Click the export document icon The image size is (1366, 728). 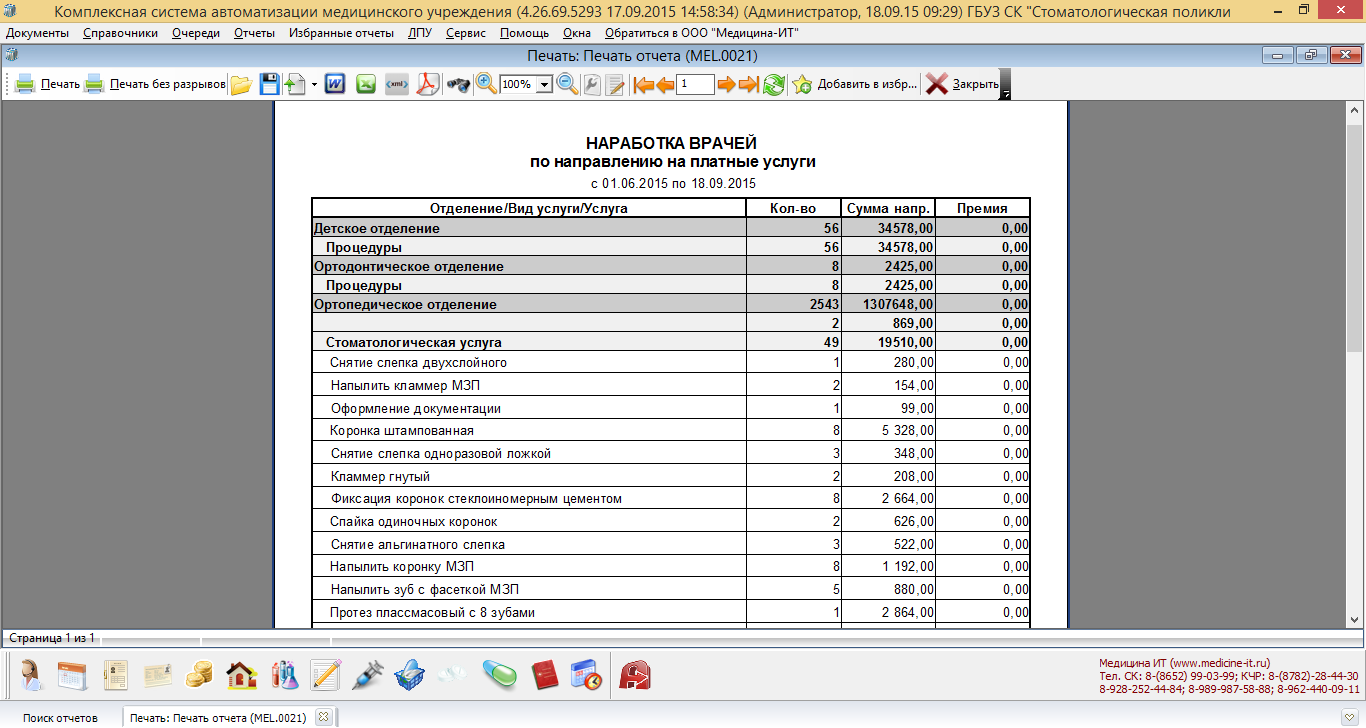click(x=295, y=84)
